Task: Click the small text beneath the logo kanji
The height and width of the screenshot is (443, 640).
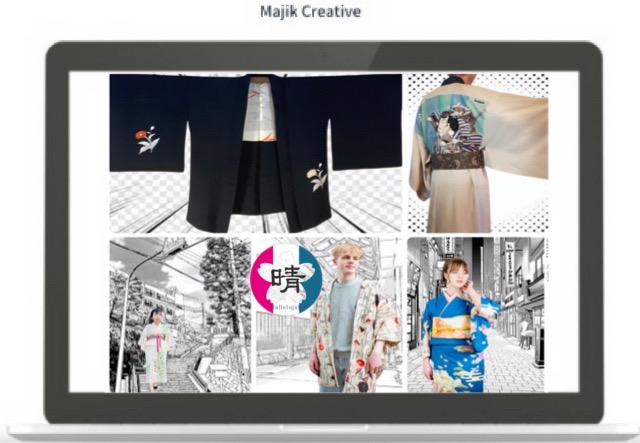Action: tap(287, 296)
